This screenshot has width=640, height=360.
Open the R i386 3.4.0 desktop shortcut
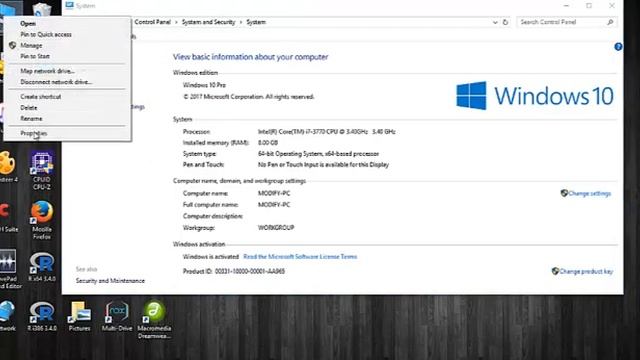click(x=42, y=316)
